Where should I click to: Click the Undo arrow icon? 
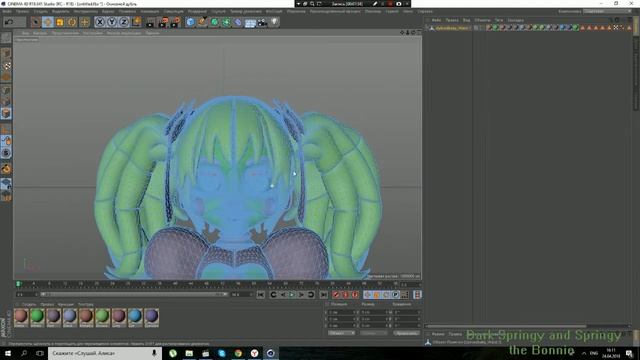[9, 22]
